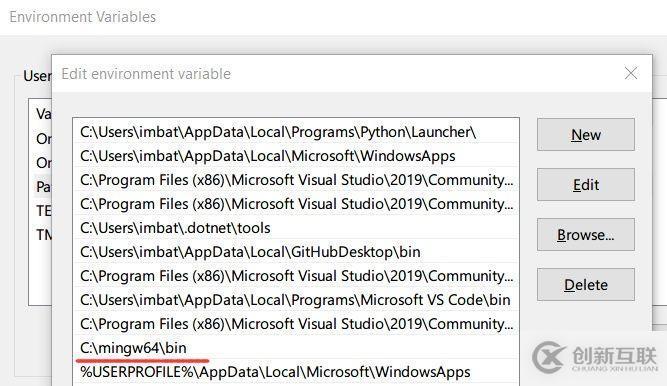Viewport: 667px width, 386px height.
Task: Close the Edit environment variable dialog
Action: point(631,73)
